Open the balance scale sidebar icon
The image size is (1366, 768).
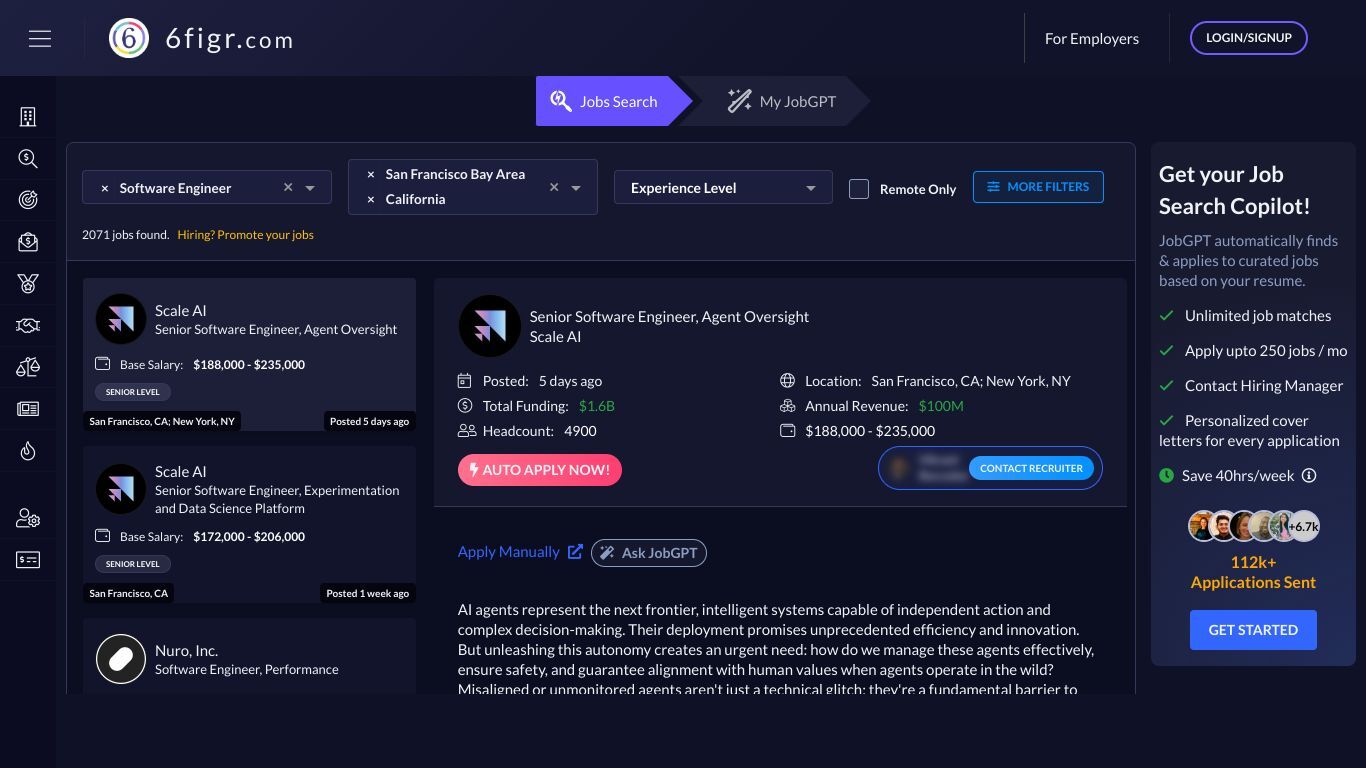point(28,367)
